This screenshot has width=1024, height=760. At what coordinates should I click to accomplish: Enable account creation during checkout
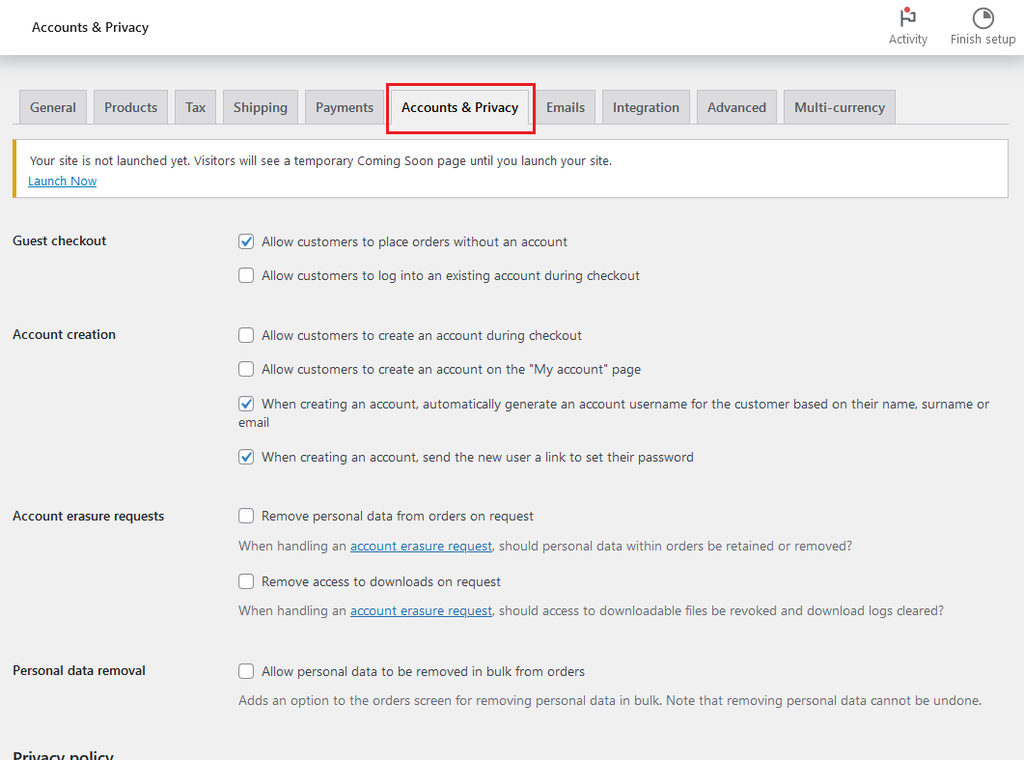tap(246, 336)
